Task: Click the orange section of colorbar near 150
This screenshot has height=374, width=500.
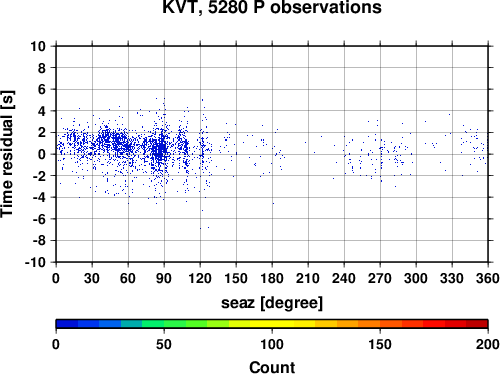Action: coord(380,324)
